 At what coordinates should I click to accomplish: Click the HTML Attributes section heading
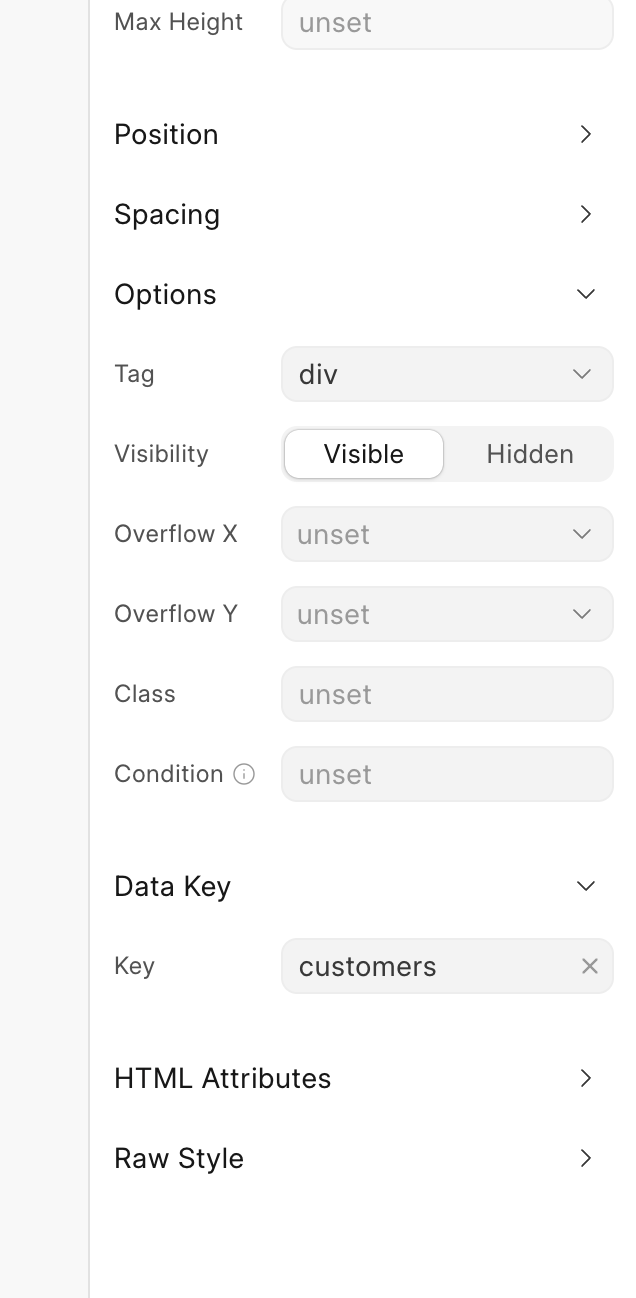[x=222, y=1078]
